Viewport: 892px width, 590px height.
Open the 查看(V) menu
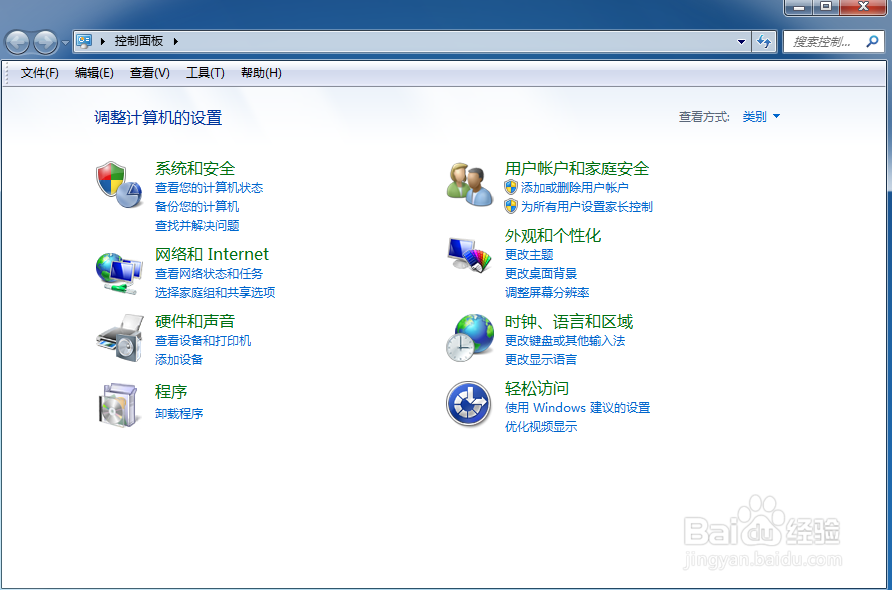tap(150, 73)
